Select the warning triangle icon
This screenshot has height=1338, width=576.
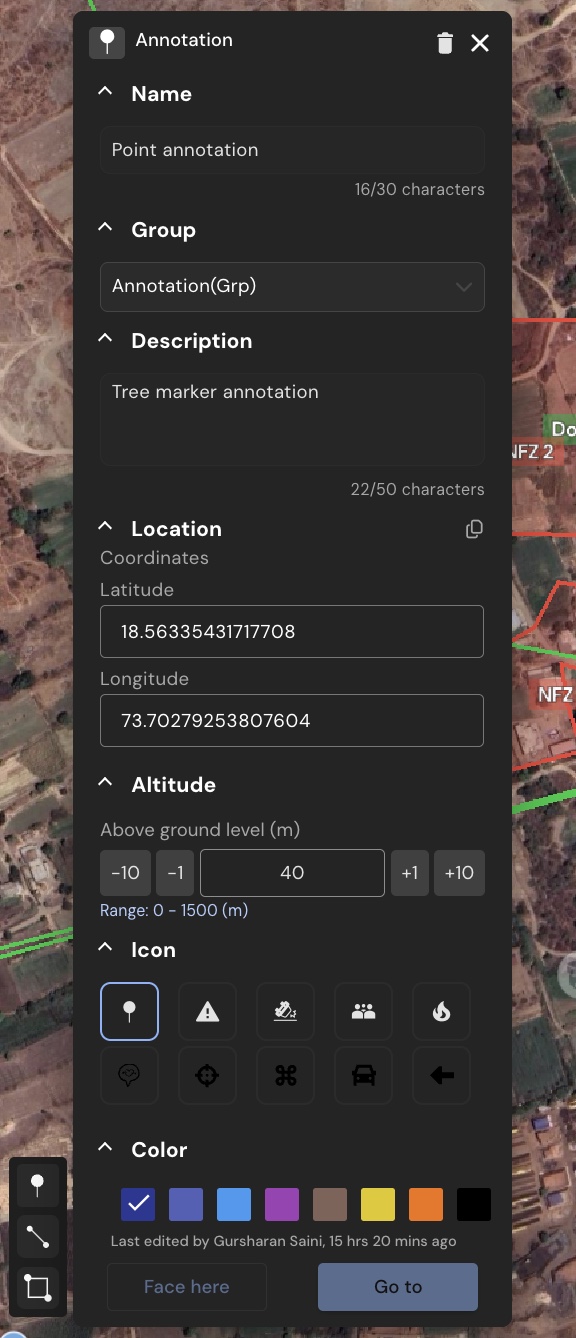[207, 1012]
